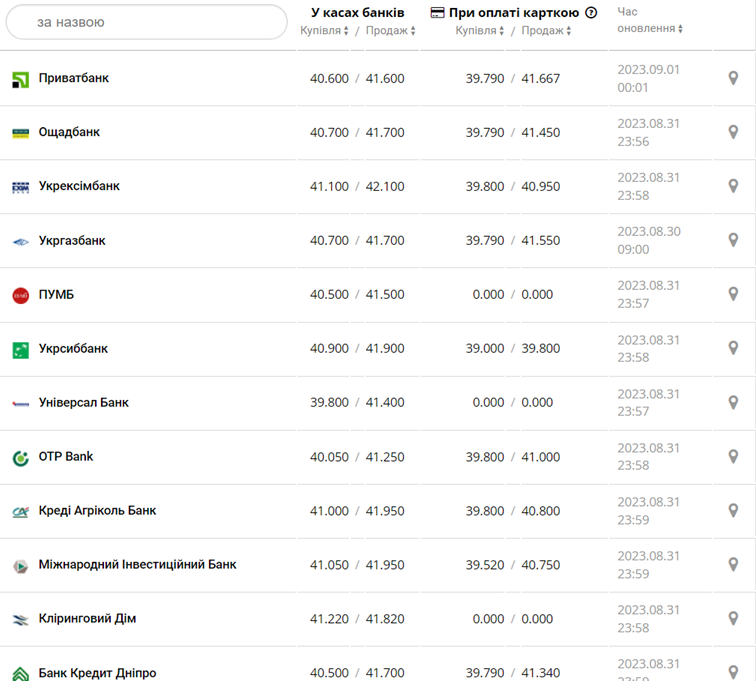Focus the search by name field
This screenshot has width=756, height=681.
(147, 22)
